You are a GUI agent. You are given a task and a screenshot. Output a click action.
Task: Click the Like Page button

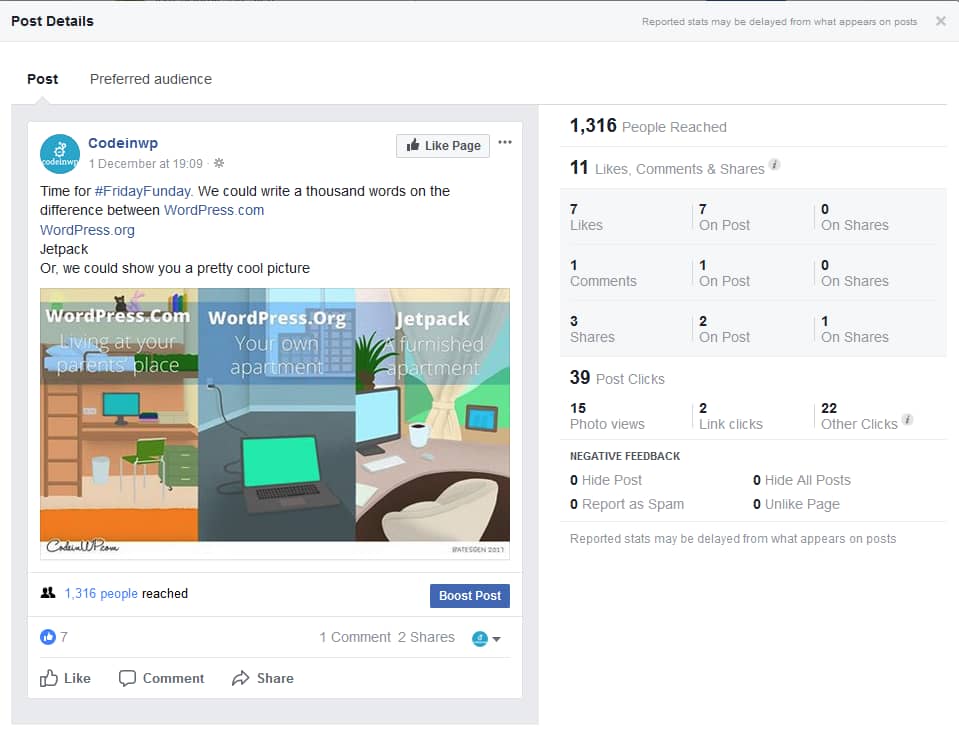pyautogui.click(x=443, y=146)
